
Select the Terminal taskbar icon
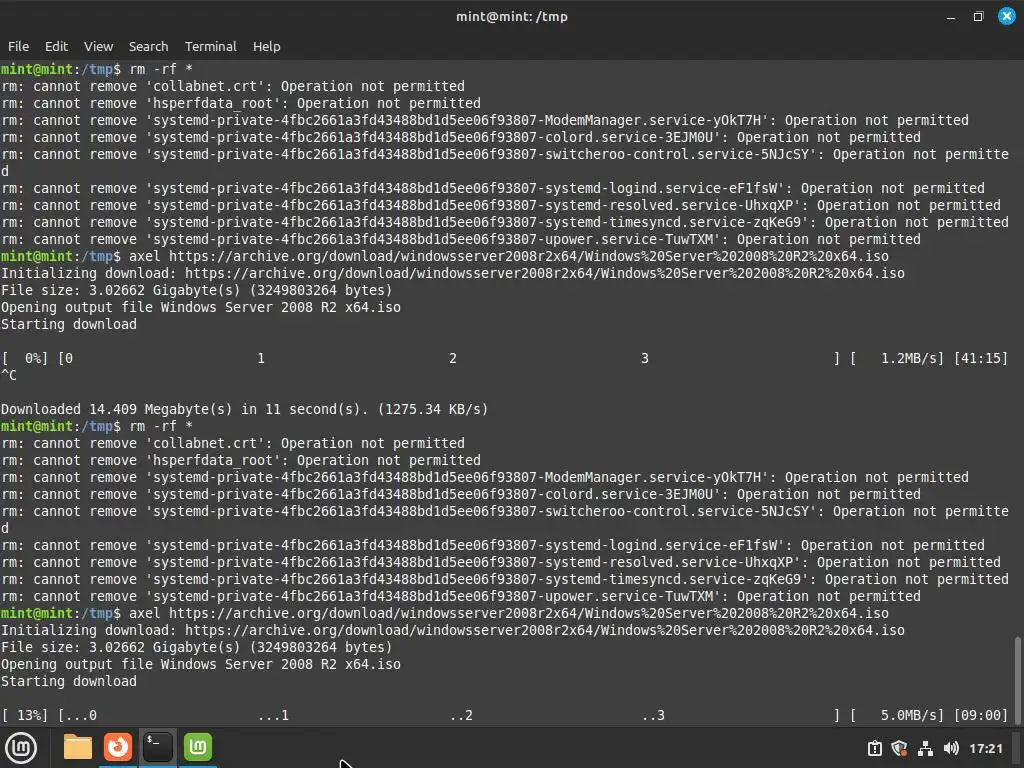158,747
